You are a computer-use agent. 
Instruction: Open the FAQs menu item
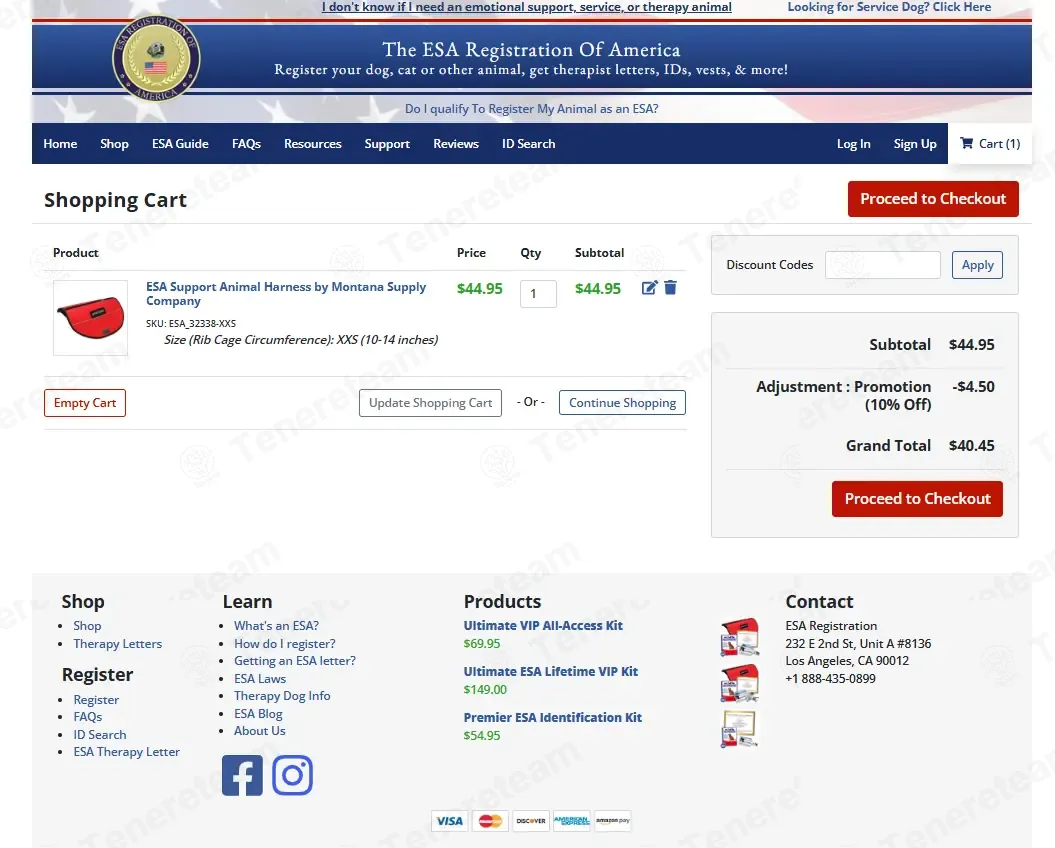click(x=246, y=144)
